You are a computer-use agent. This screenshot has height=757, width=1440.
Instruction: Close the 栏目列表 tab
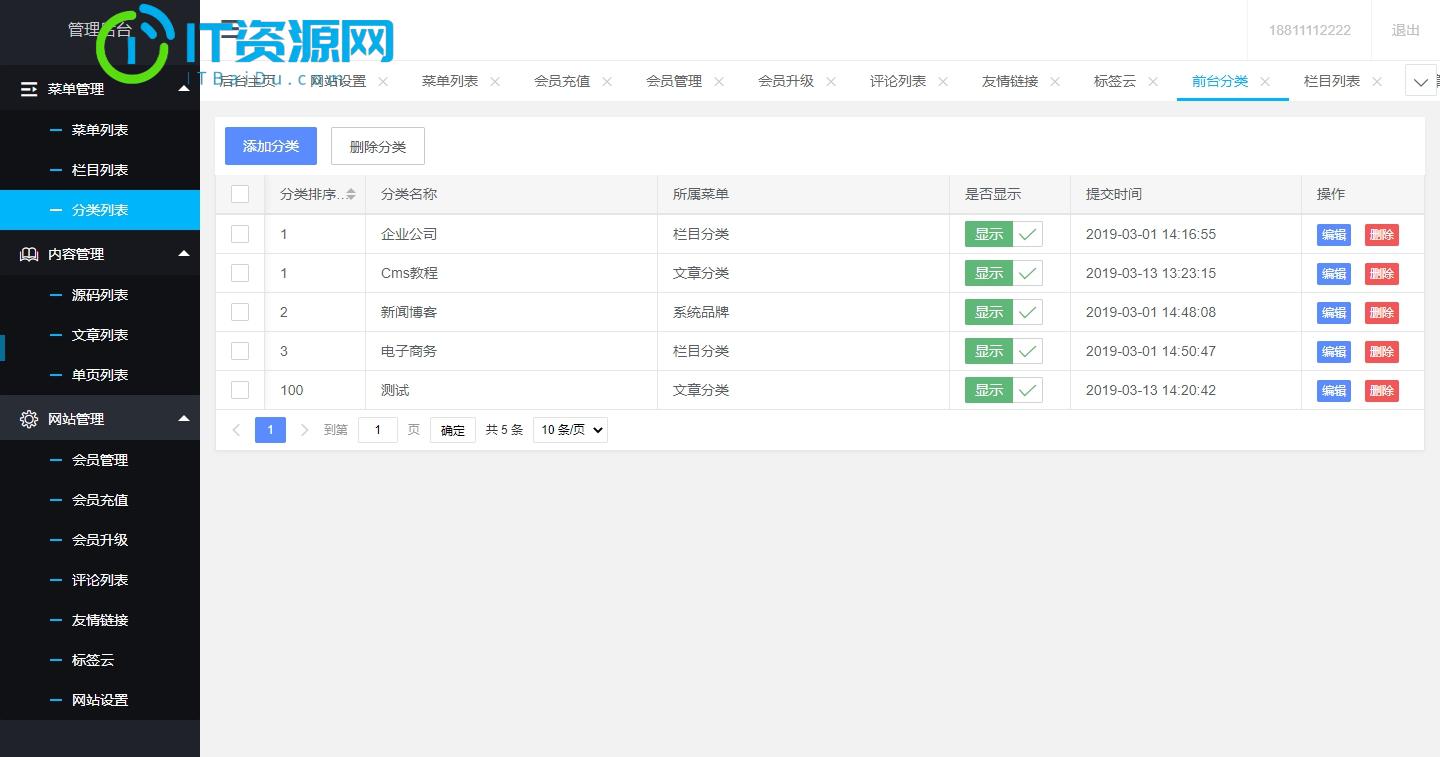click(x=1377, y=82)
